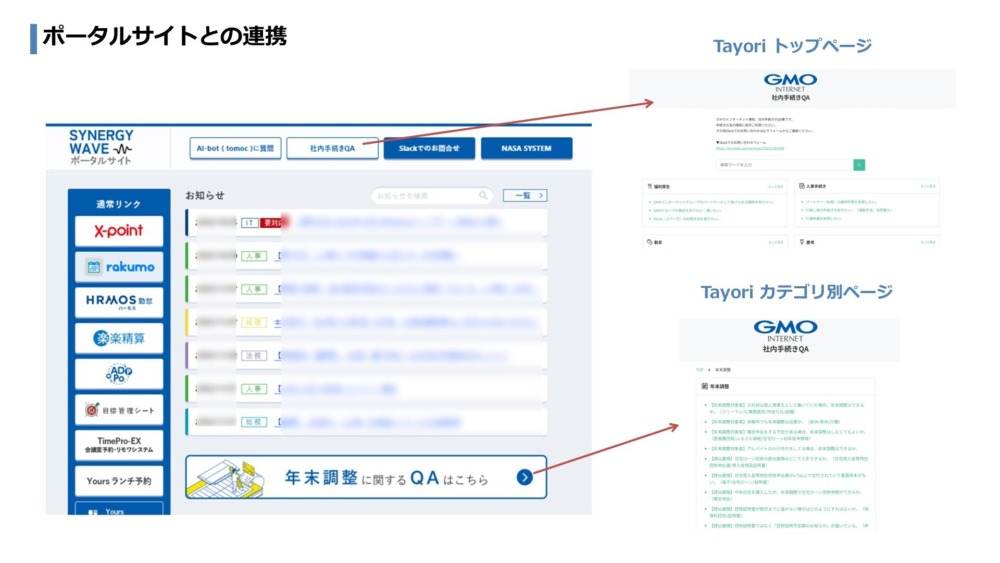The image size is (1000, 563).
Task: Open 楽楽精算 from the sidebar
Action: [119, 338]
